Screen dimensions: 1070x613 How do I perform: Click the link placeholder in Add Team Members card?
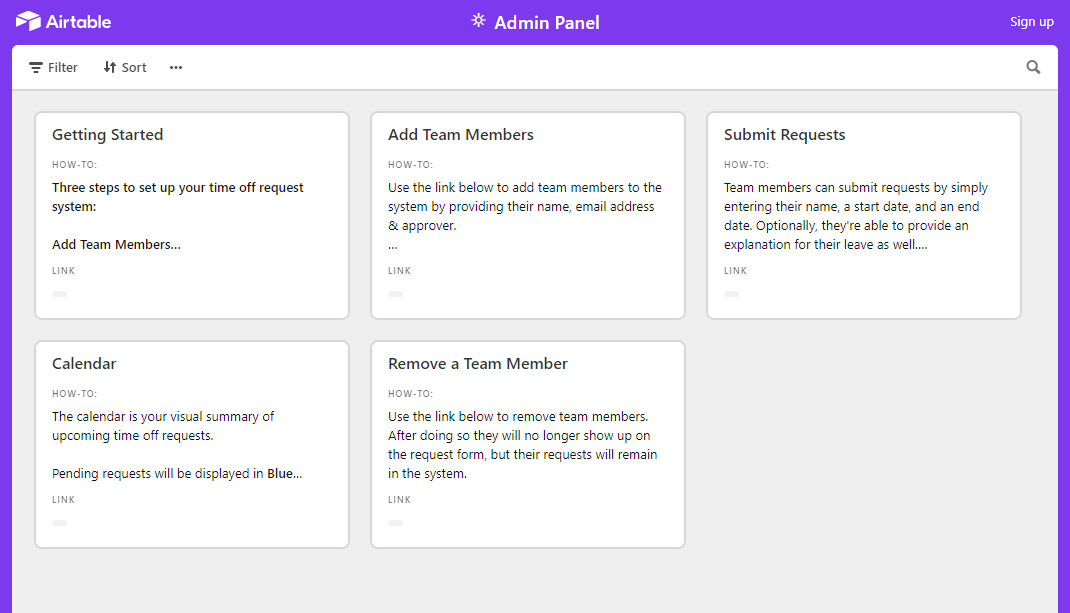[x=396, y=294]
